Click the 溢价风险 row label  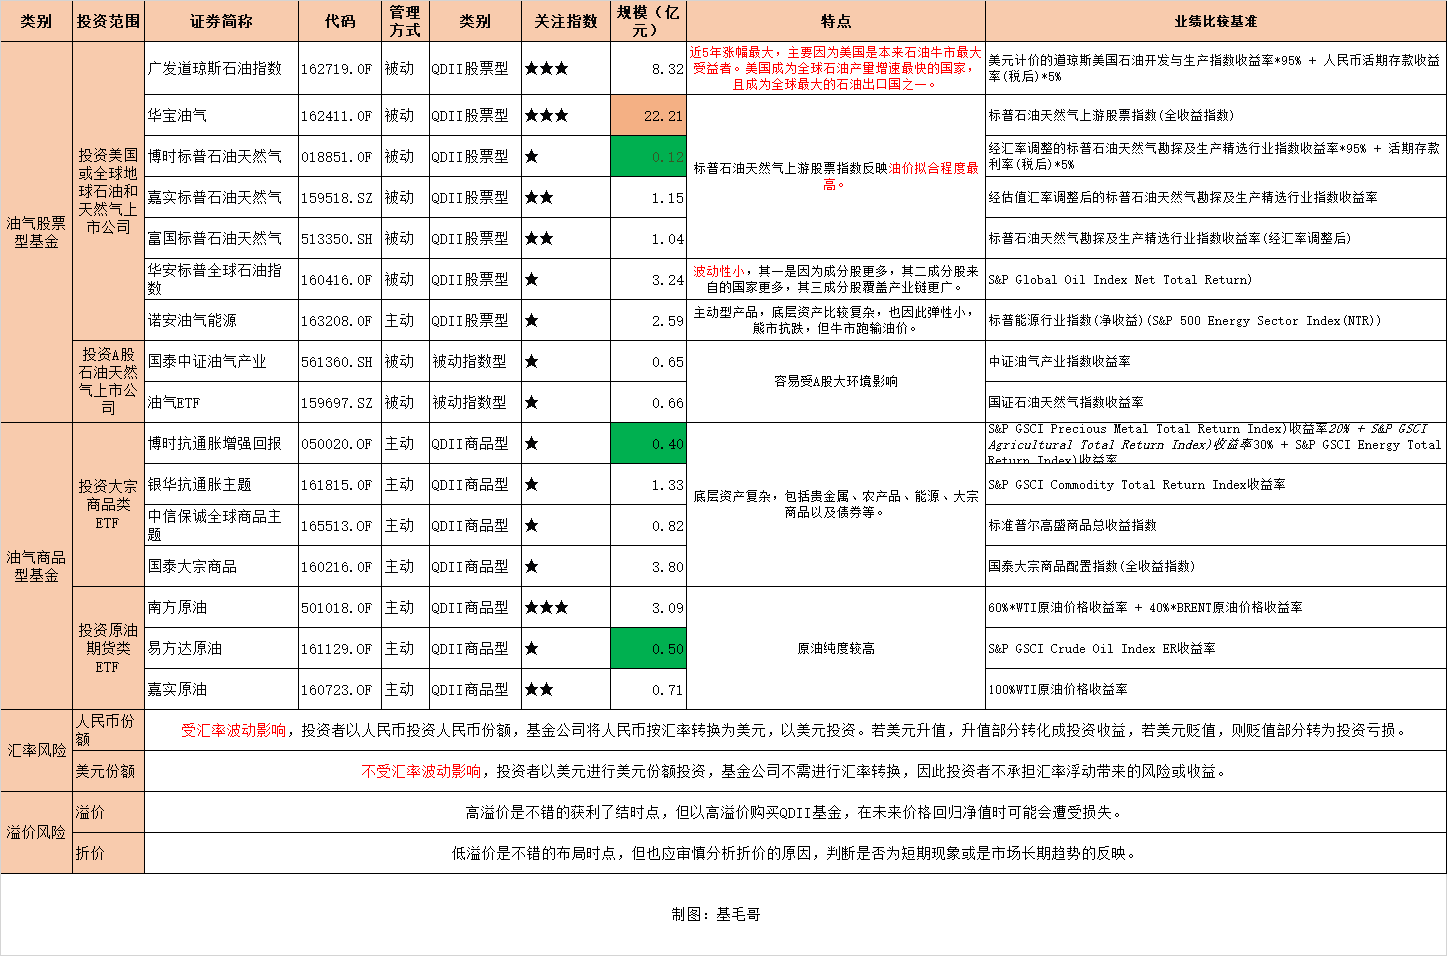(x=36, y=830)
